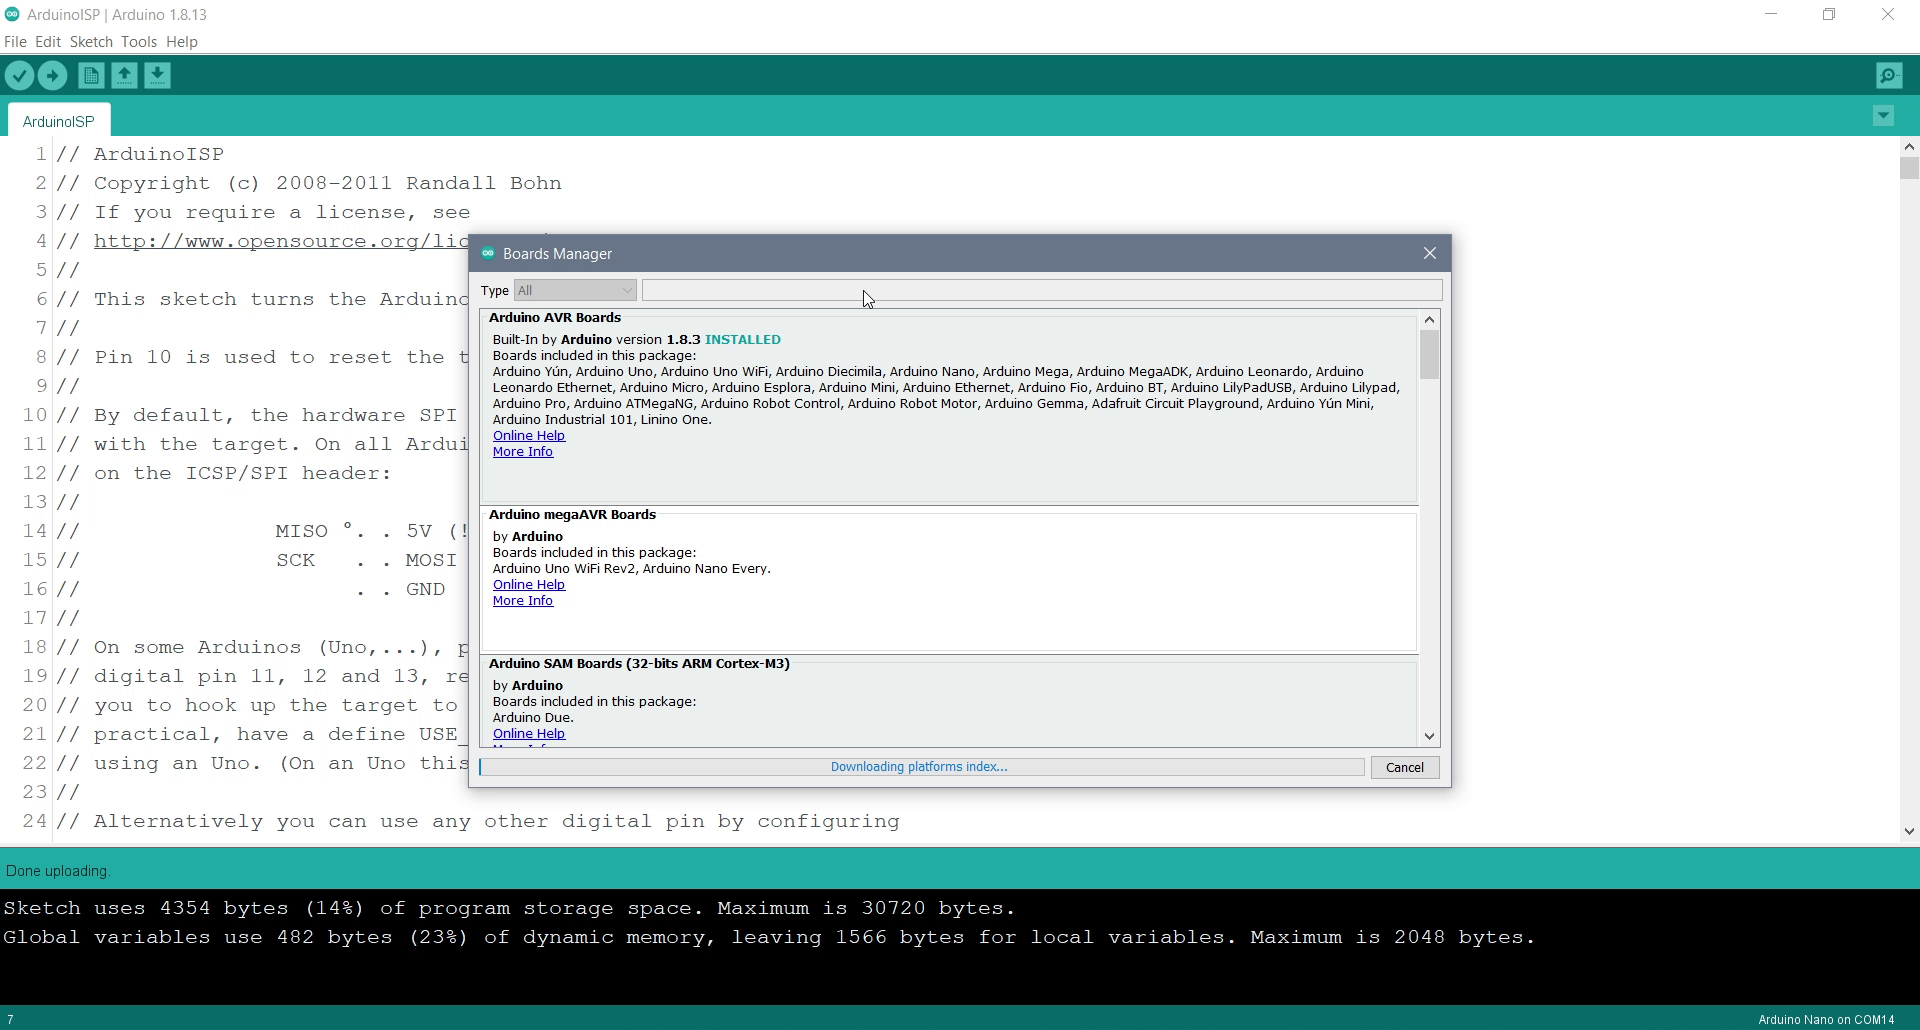
Task: Click the Downloading platforms index progress bar
Action: pos(921,767)
